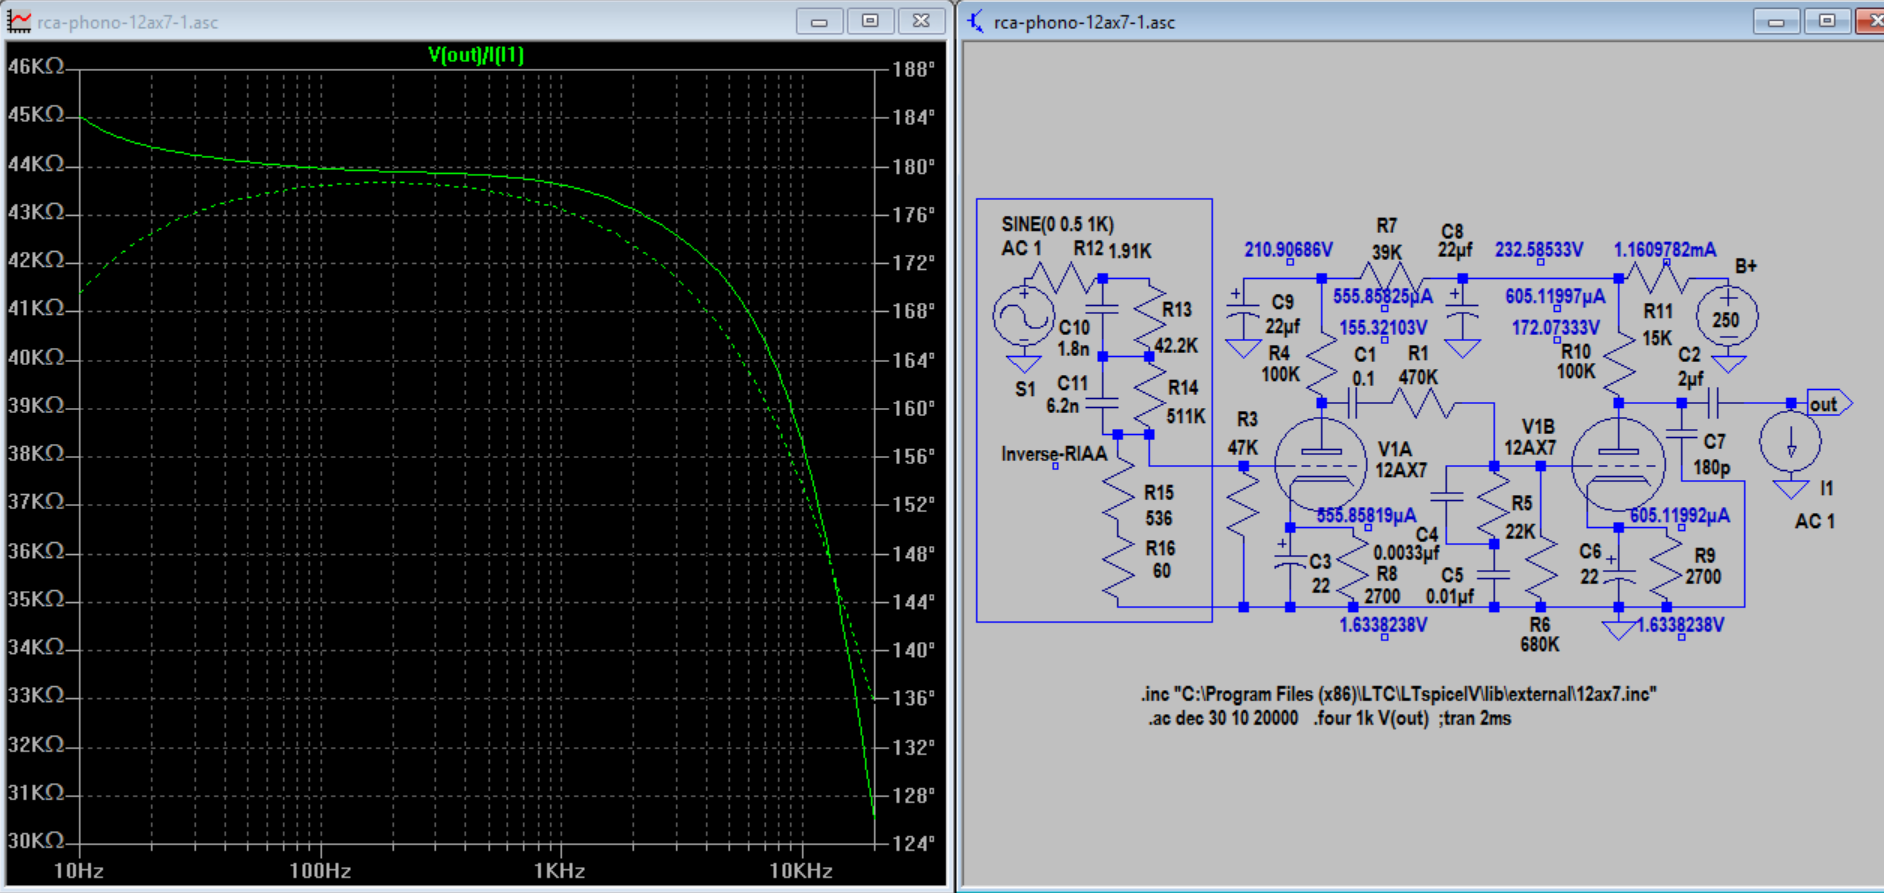Click the 46KΩ magnitude axis label
The width and height of the screenshot is (1884, 893).
click(x=36, y=66)
